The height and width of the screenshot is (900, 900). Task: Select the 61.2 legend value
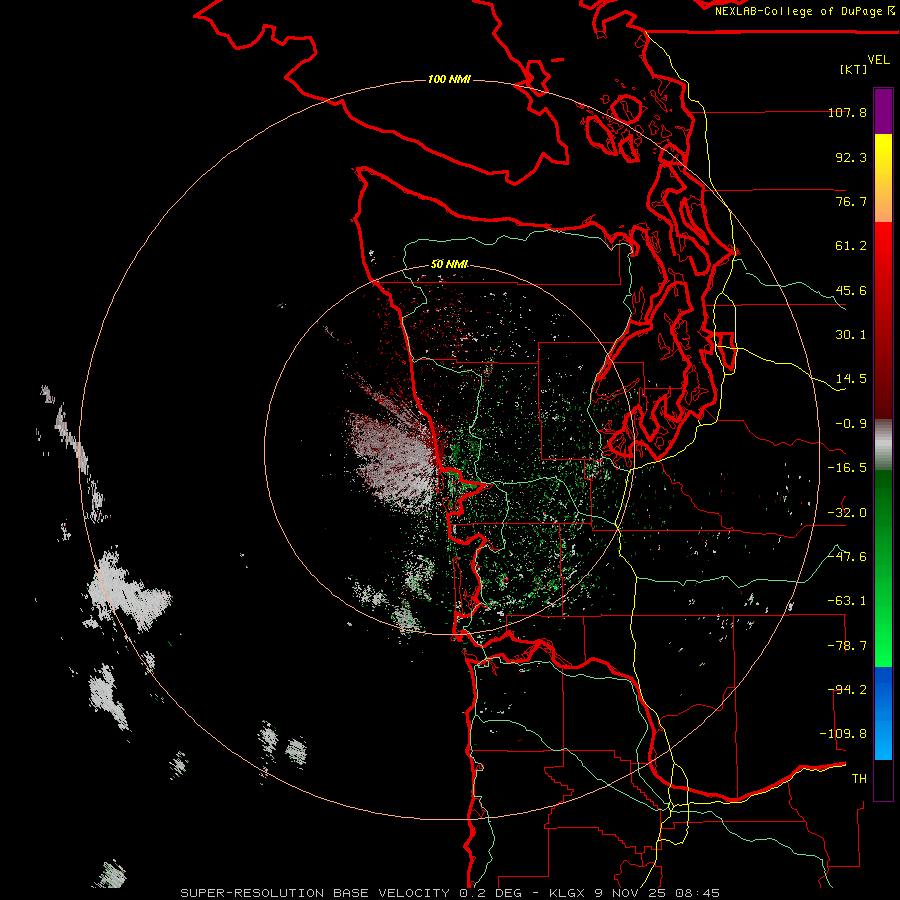[x=851, y=246]
